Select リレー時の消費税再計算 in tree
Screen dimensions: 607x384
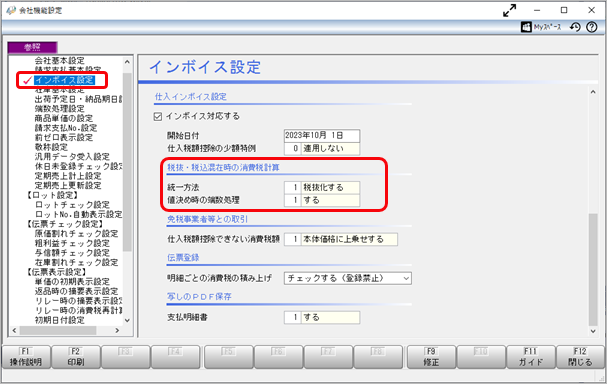78,310
